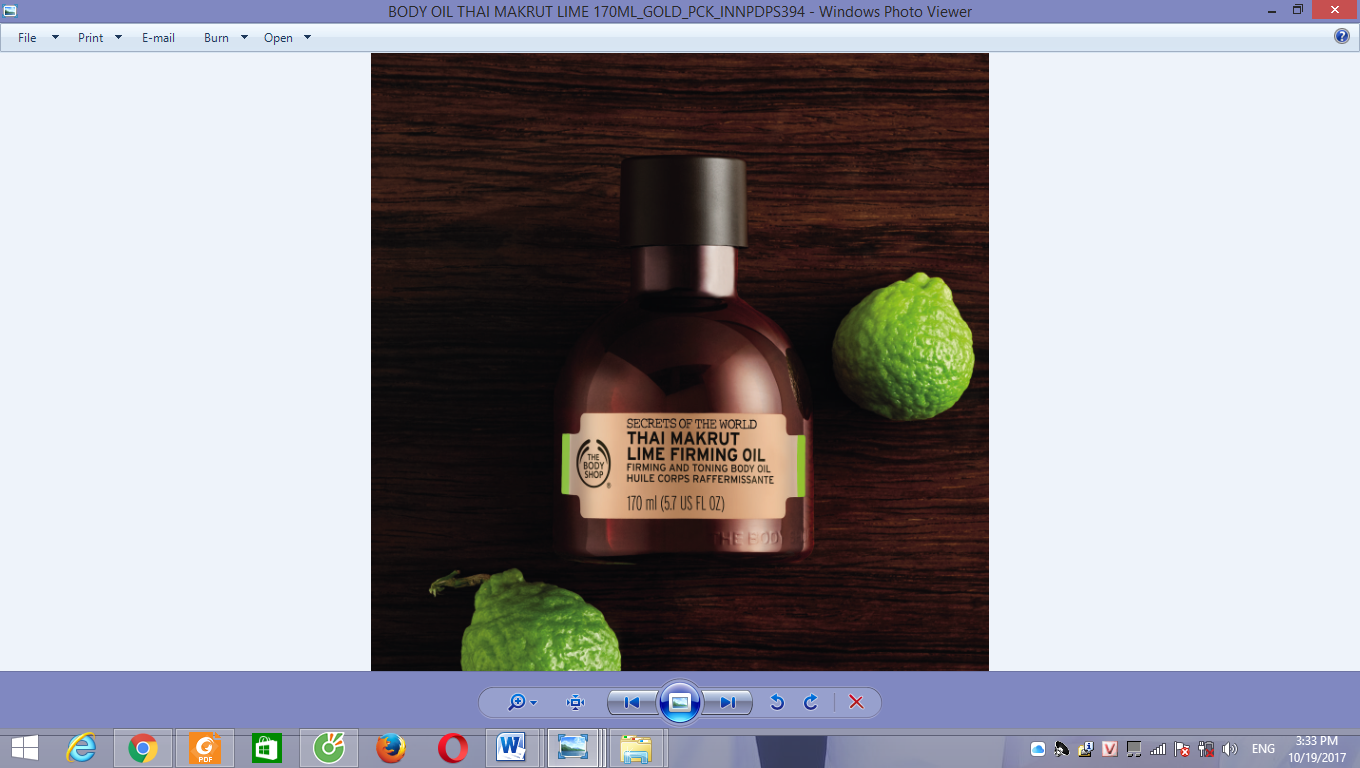Switch to Google Chrome in taskbar
Screen dimensions: 1360x768
[x=143, y=748]
